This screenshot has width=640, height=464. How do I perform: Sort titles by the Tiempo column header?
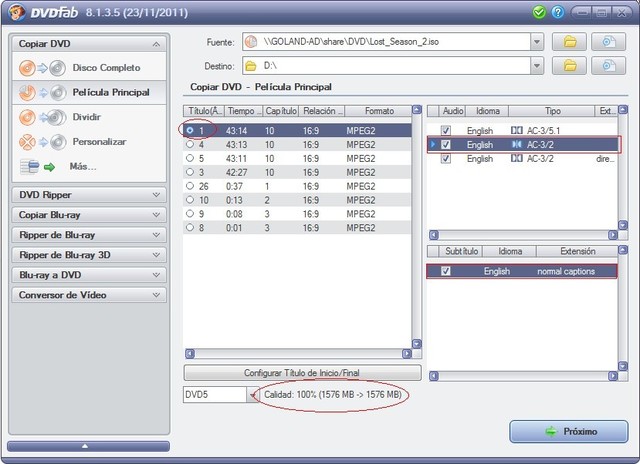click(x=243, y=111)
